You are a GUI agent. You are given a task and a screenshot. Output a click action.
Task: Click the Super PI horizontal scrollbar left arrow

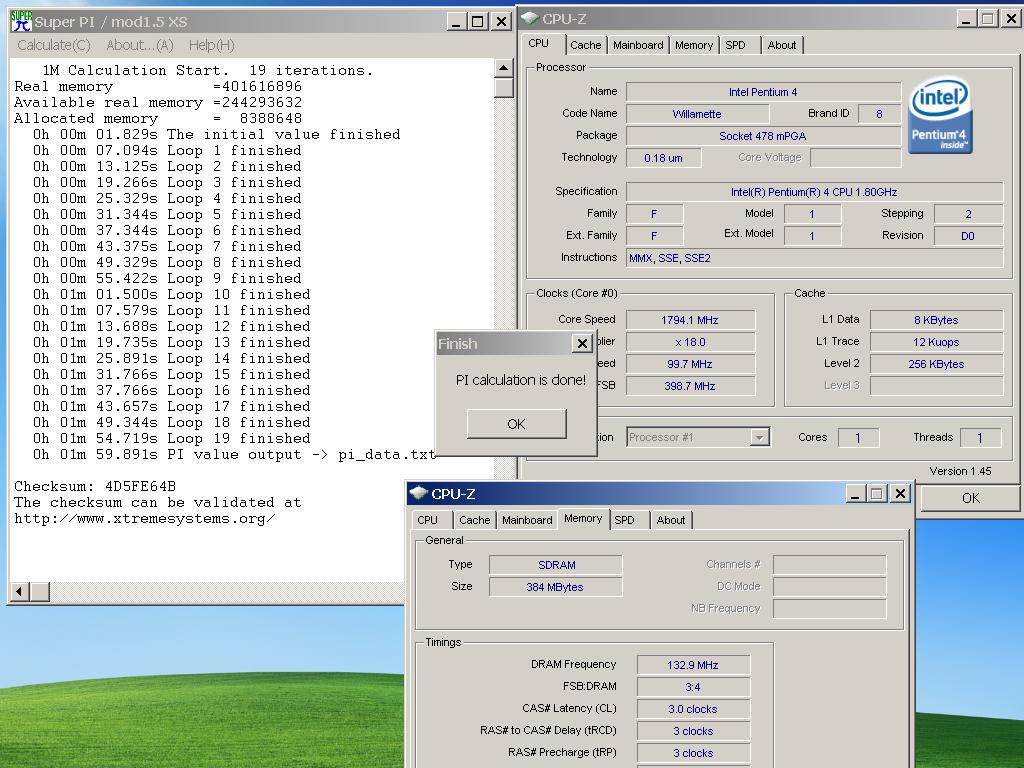coord(20,592)
